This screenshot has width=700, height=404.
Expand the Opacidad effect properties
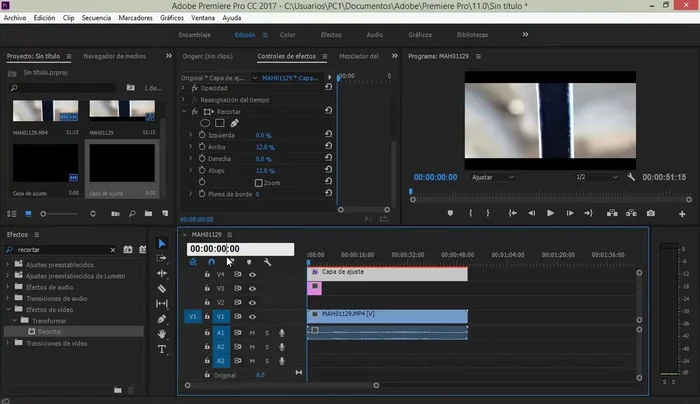(184, 88)
